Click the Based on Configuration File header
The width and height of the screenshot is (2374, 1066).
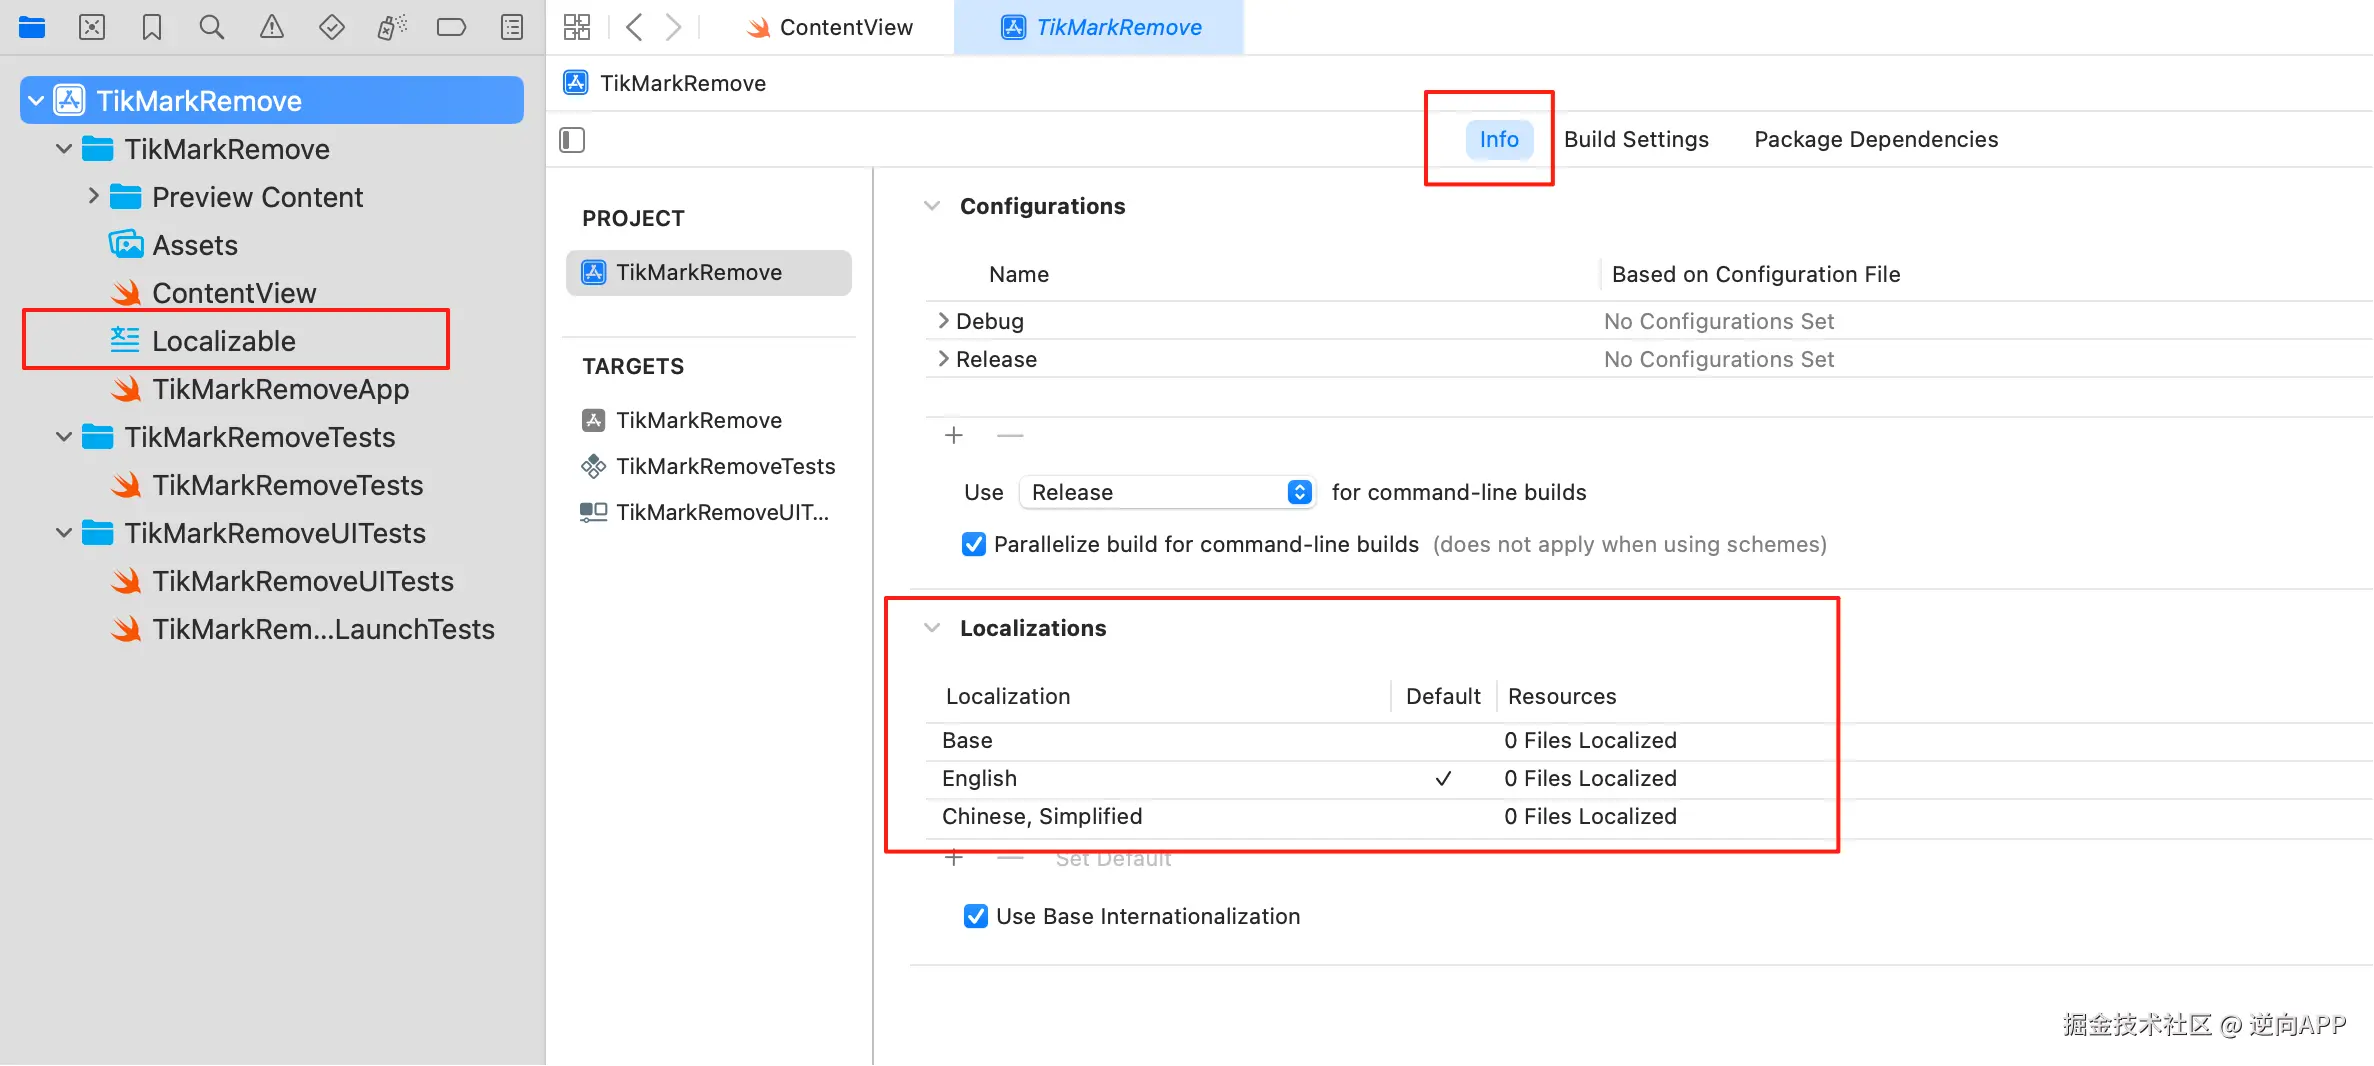coord(1756,274)
